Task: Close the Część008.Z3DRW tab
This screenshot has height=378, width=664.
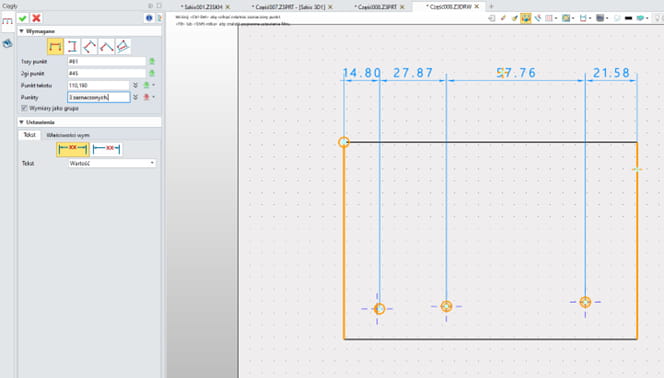Action: [477, 7]
